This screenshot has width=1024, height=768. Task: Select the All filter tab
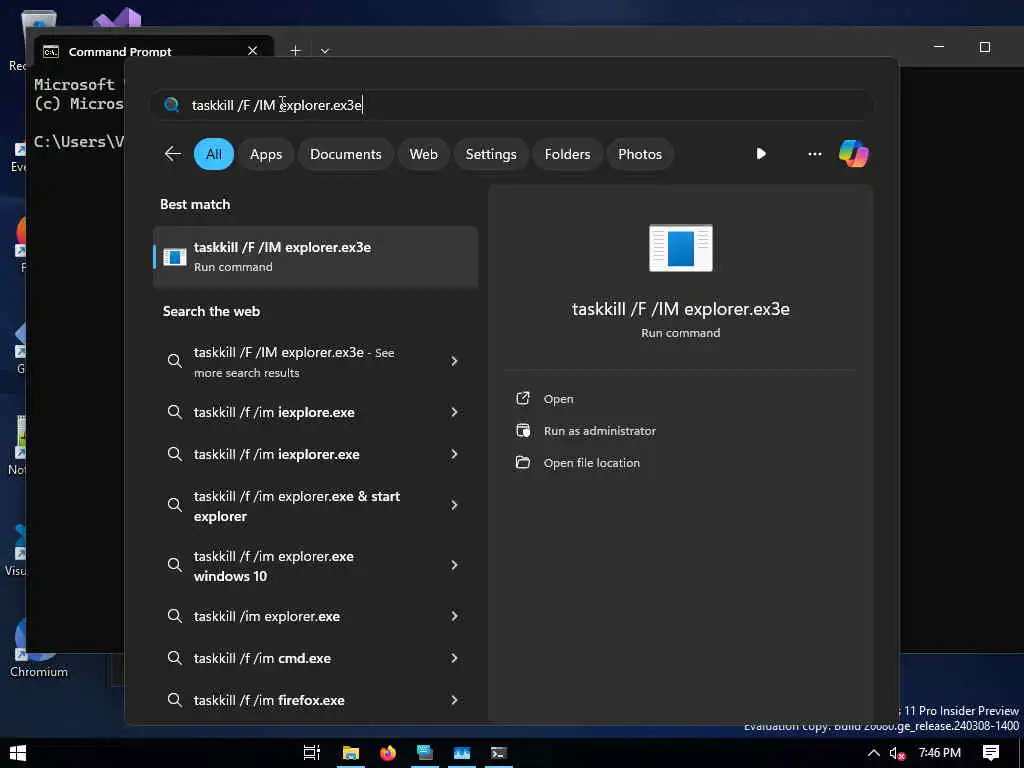tap(214, 154)
